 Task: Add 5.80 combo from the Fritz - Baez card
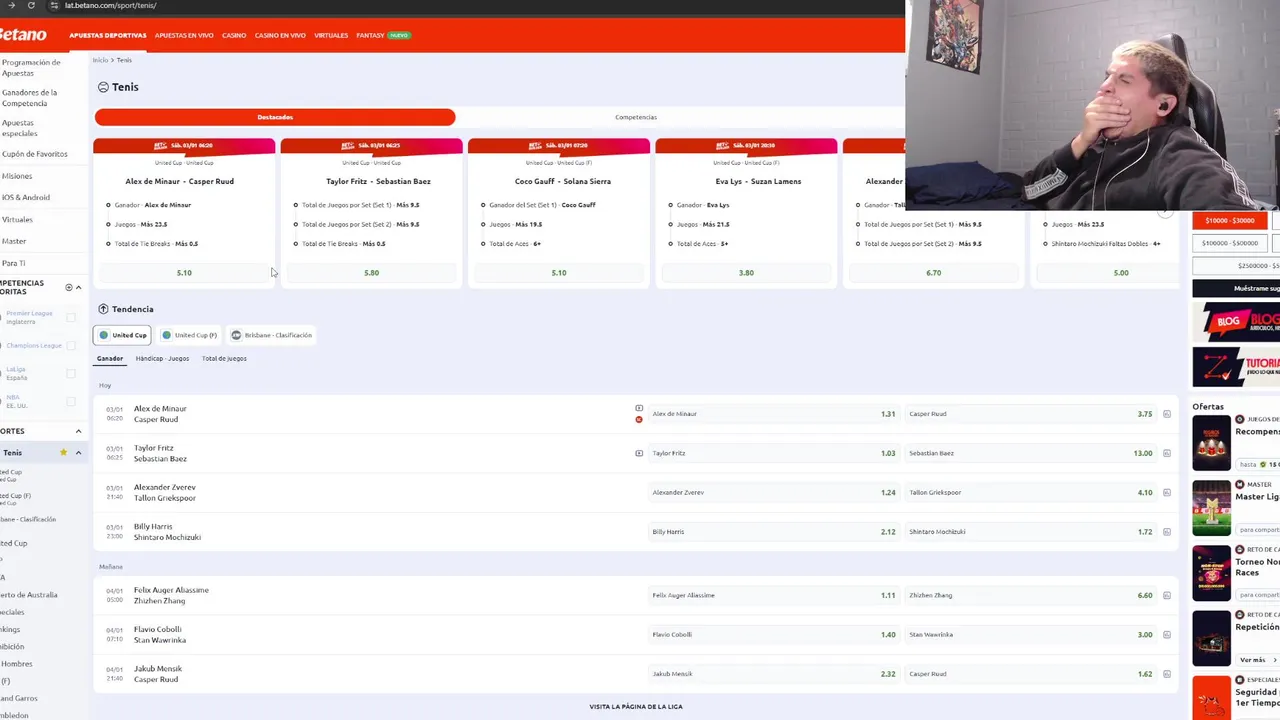click(371, 272)
